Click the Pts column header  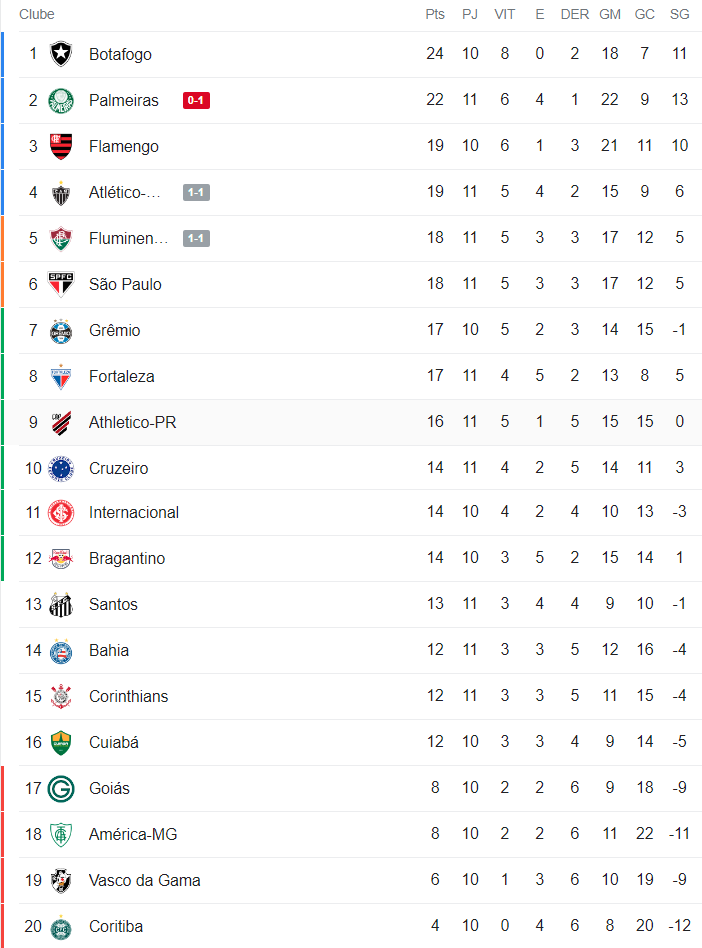[x=435, y=14]
